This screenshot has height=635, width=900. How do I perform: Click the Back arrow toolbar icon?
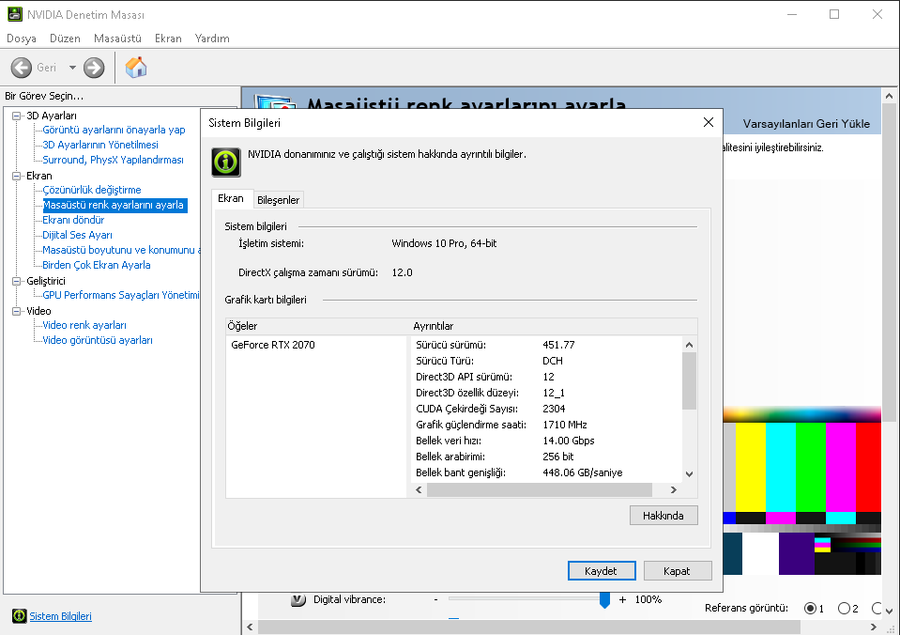[21, 68]
